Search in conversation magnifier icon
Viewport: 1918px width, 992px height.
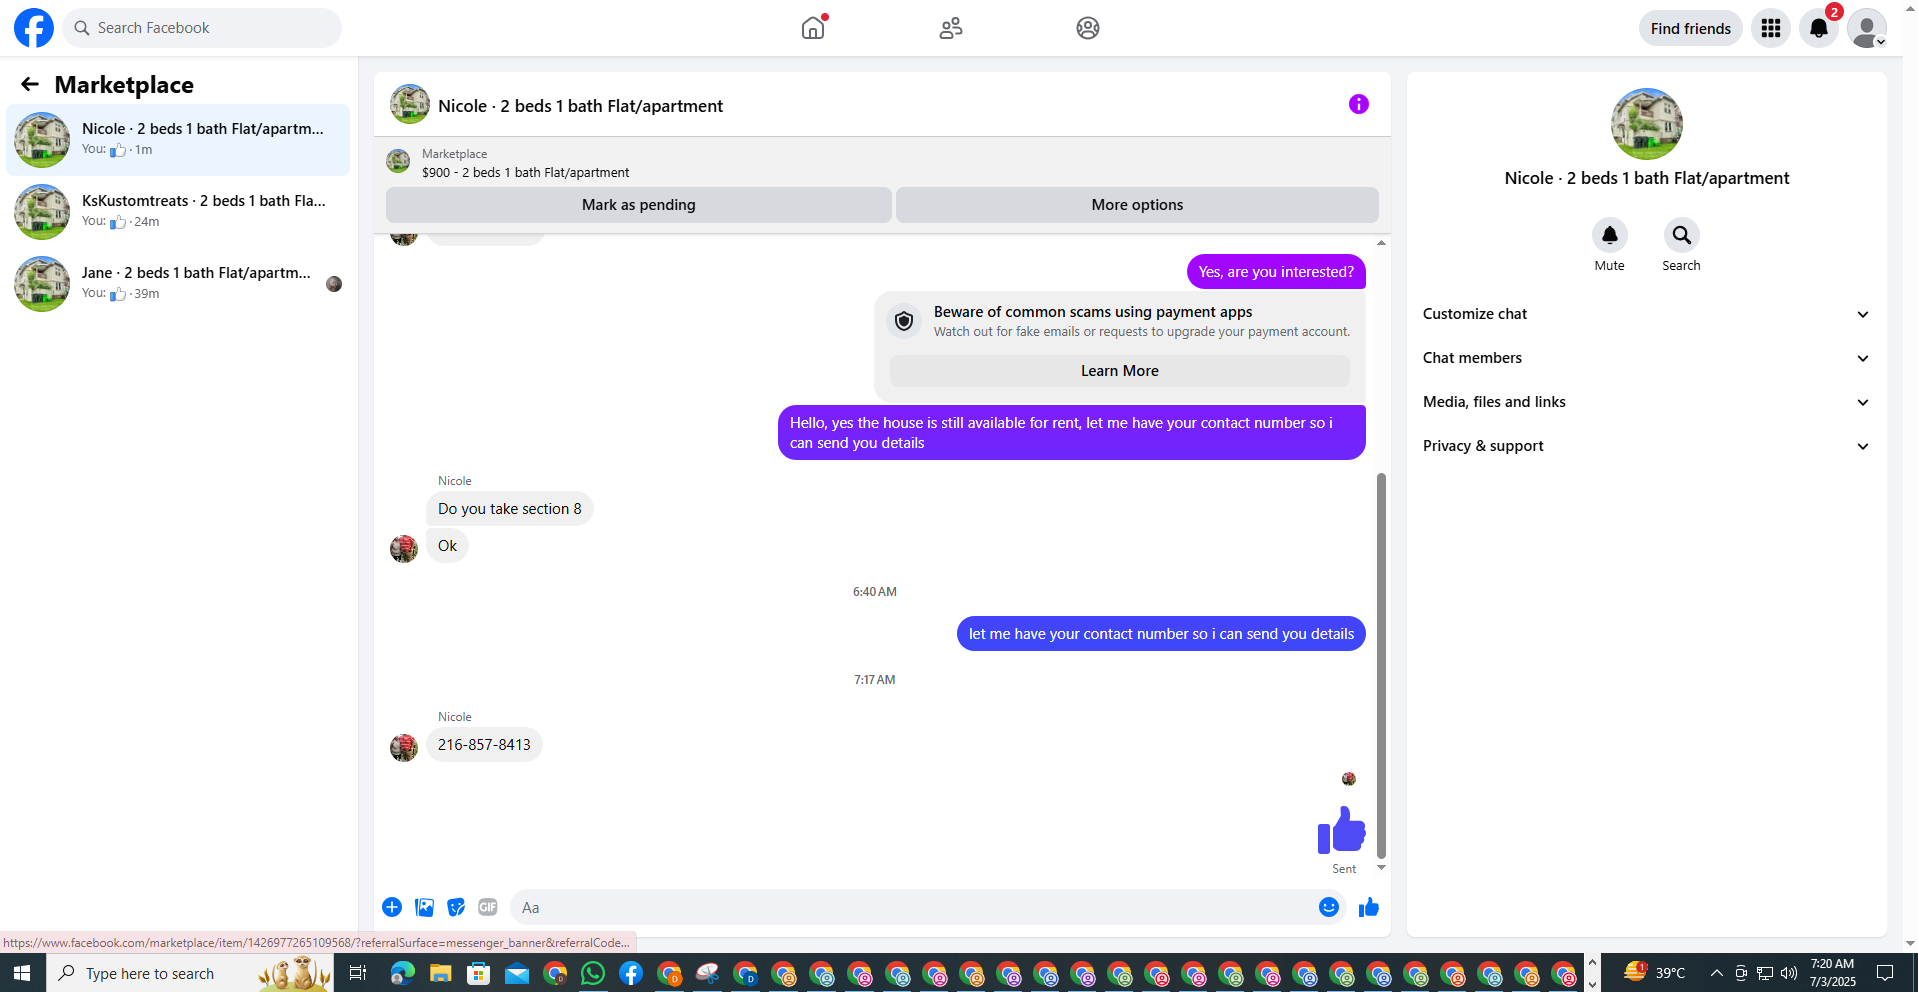click(1682, 235)
